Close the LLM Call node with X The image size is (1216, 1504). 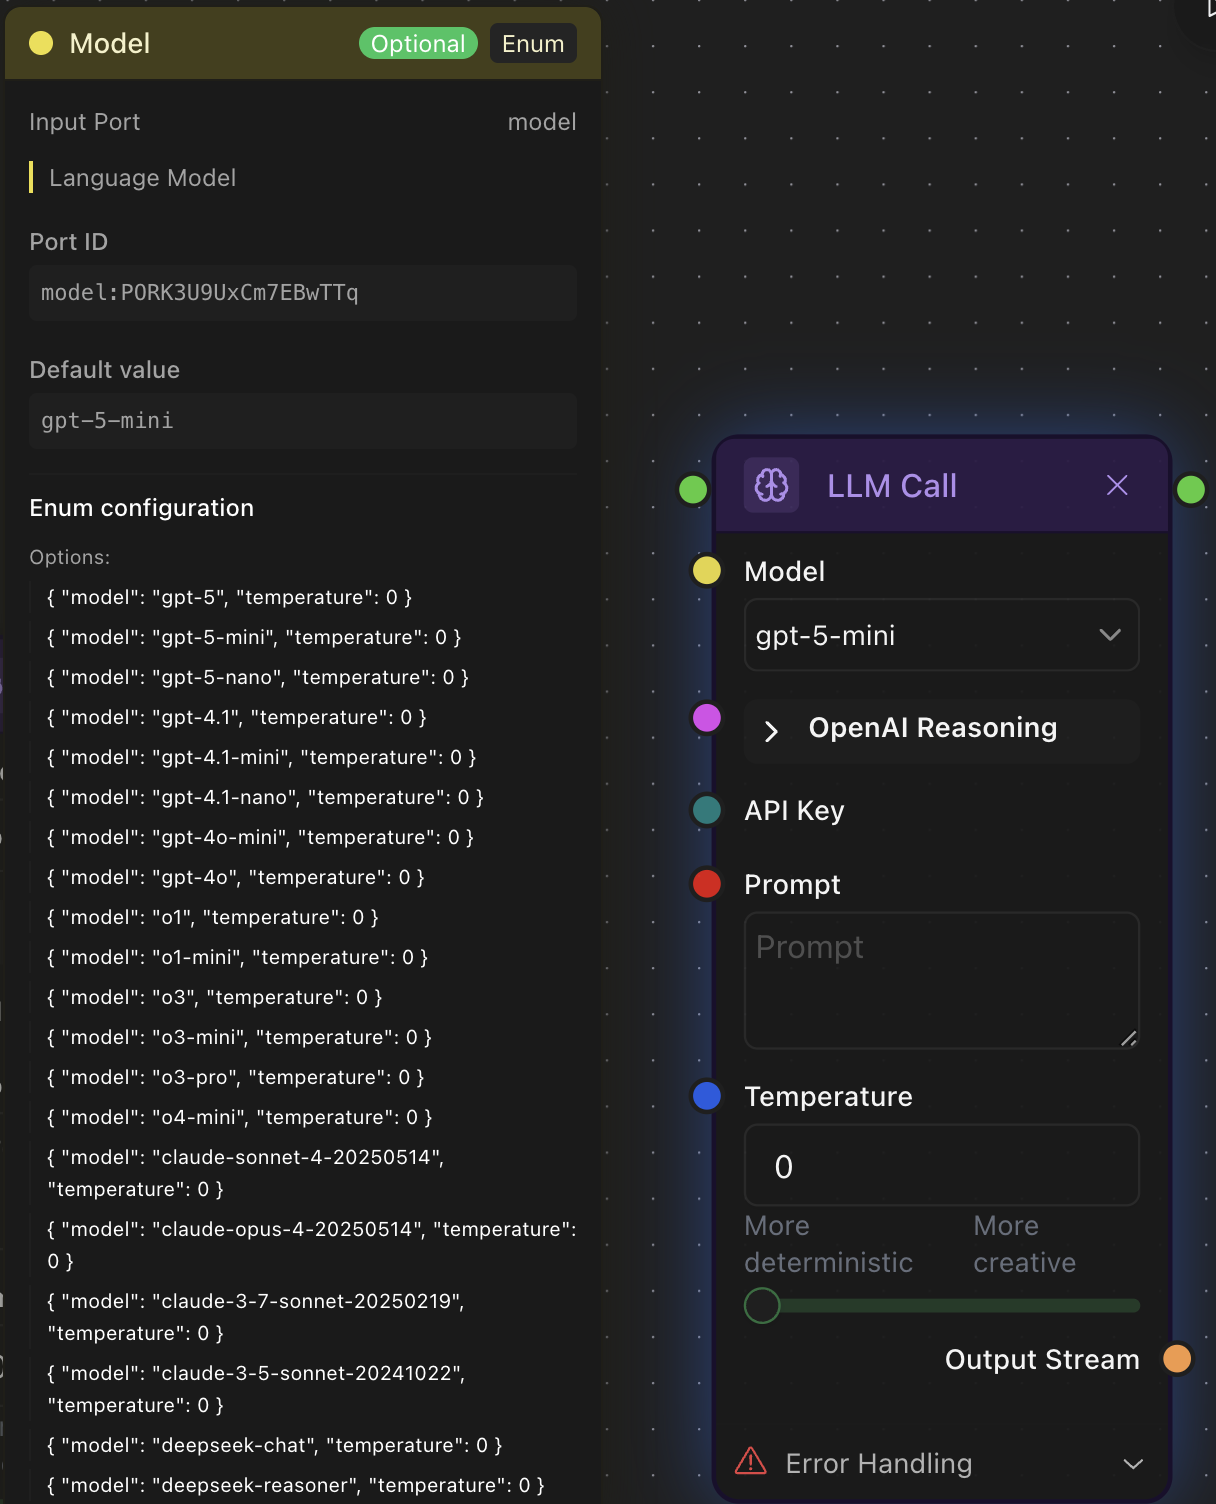(1117, 486)
